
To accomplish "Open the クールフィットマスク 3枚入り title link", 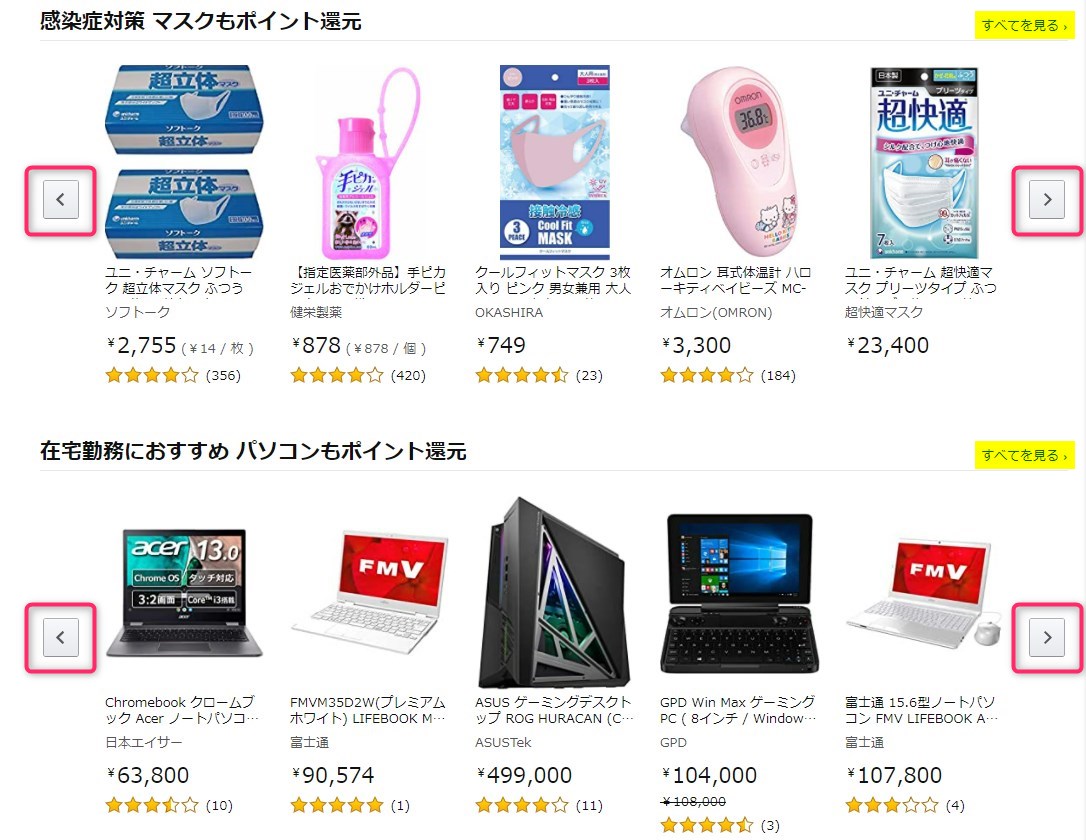I will tap(553, 280).
